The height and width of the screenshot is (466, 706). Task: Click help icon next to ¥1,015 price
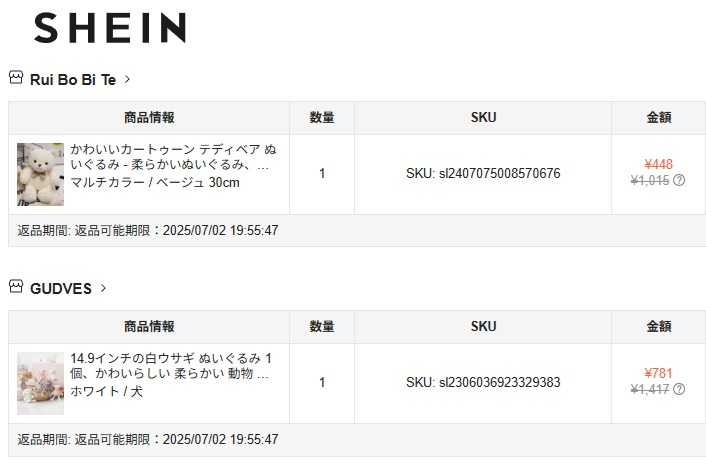(x=679, y=181)
